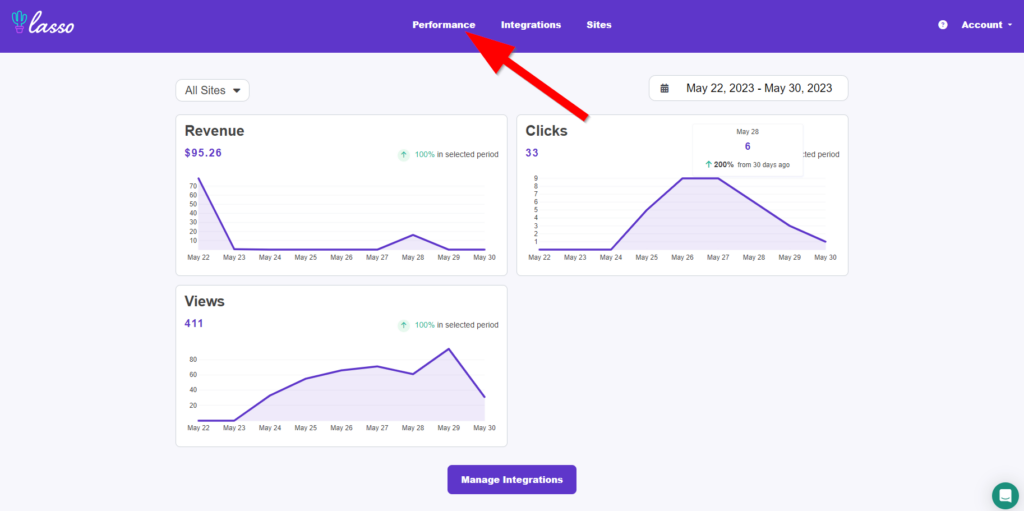Click the May 29 peak on Views chart

[x=449, y=349]
